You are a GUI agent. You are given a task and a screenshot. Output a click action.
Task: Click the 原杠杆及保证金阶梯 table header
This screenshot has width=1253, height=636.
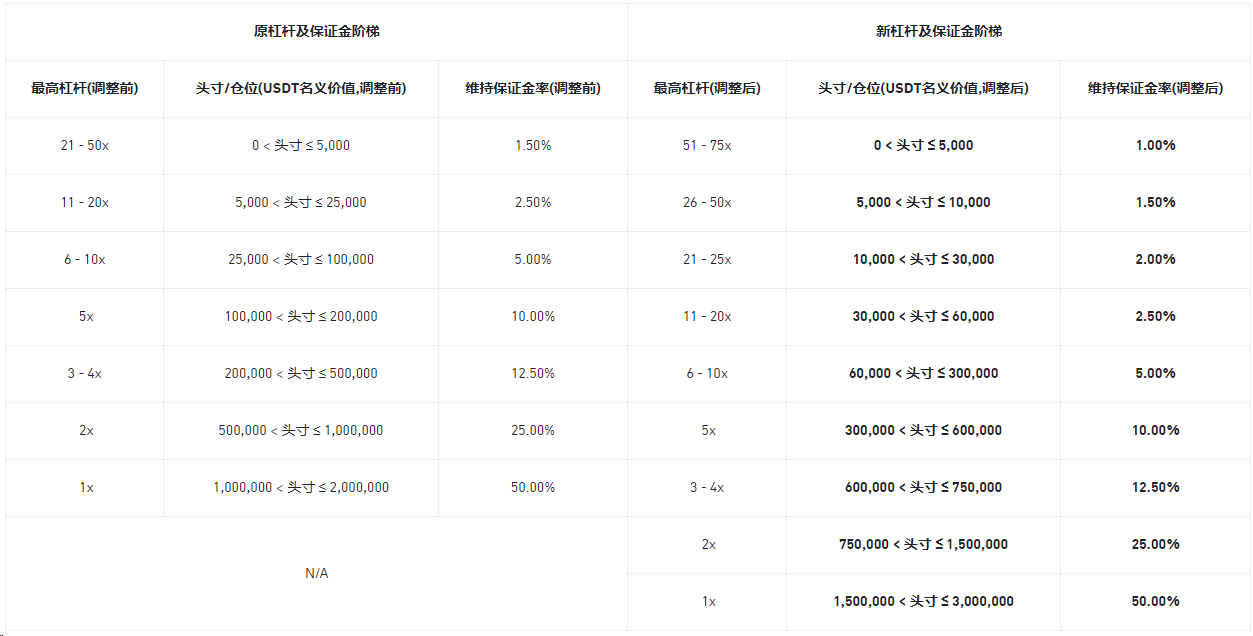pyautogui.click(x=316, y=31)
